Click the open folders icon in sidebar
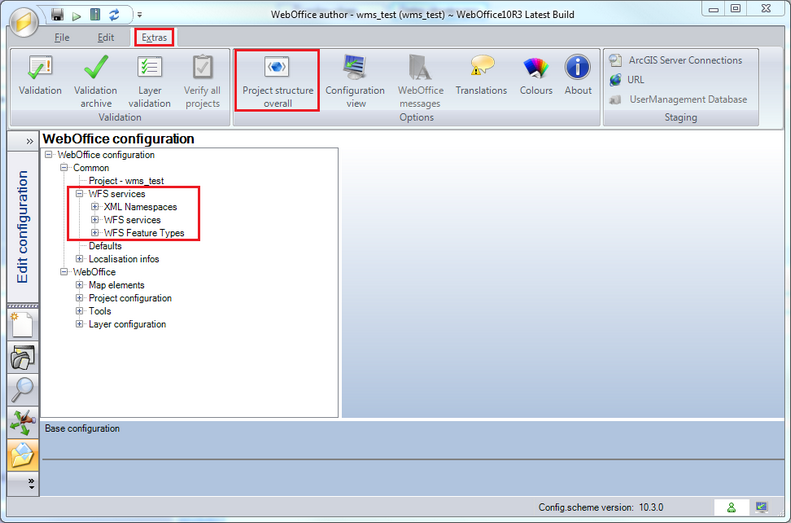Viewport: 791px width, 523px height. [x=23, y=358]
